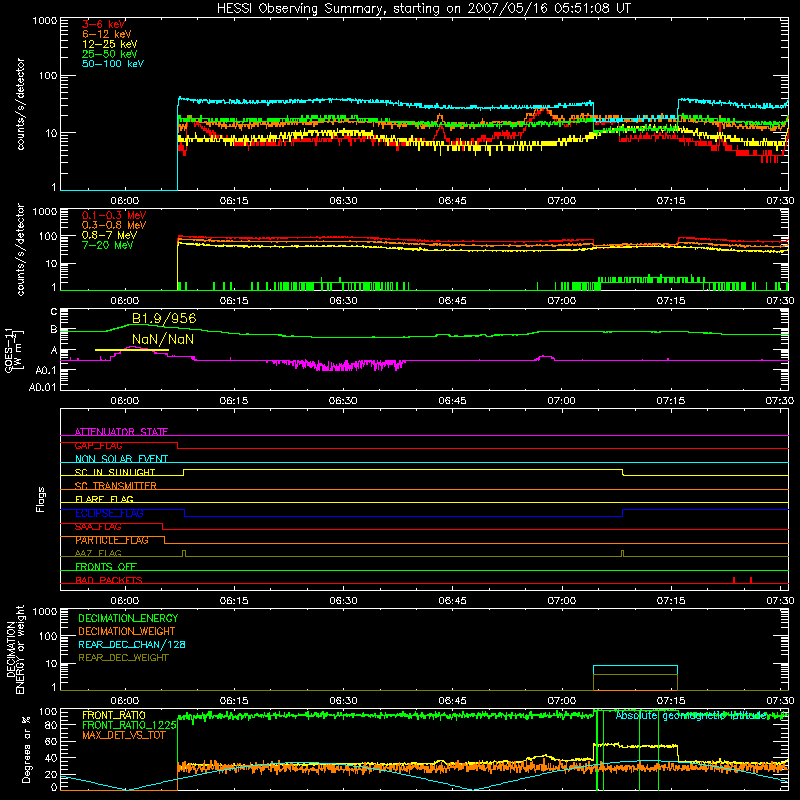Screen dimensions: 800x800
Task: Select the Degrees or % axis title
Action: click(27, 749)
